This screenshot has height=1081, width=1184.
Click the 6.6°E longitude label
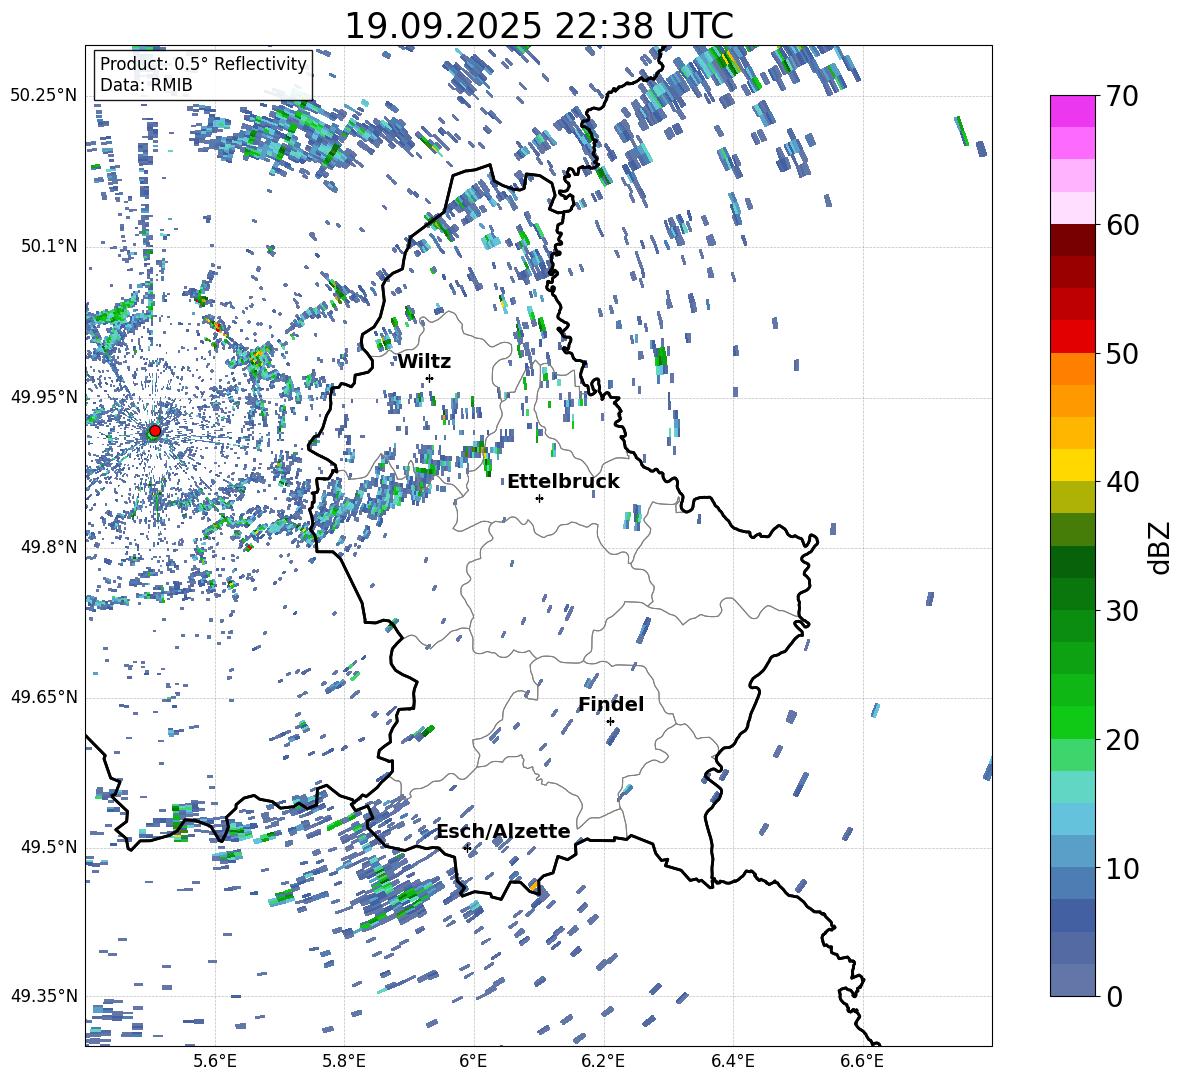pos(862,1061)
